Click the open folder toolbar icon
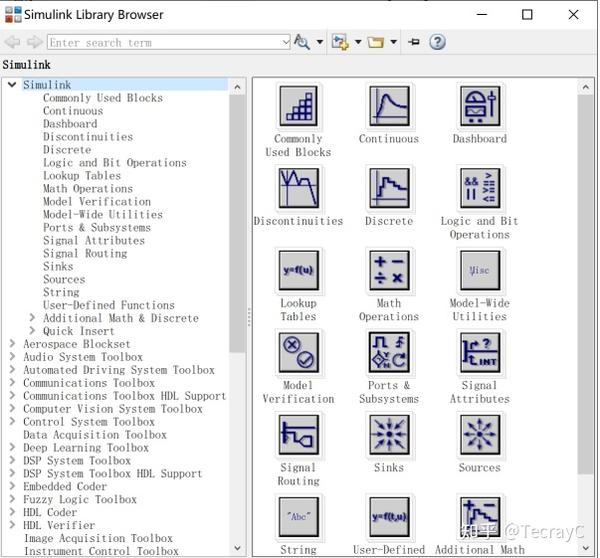The image size is (600, 558). (375, 42)
